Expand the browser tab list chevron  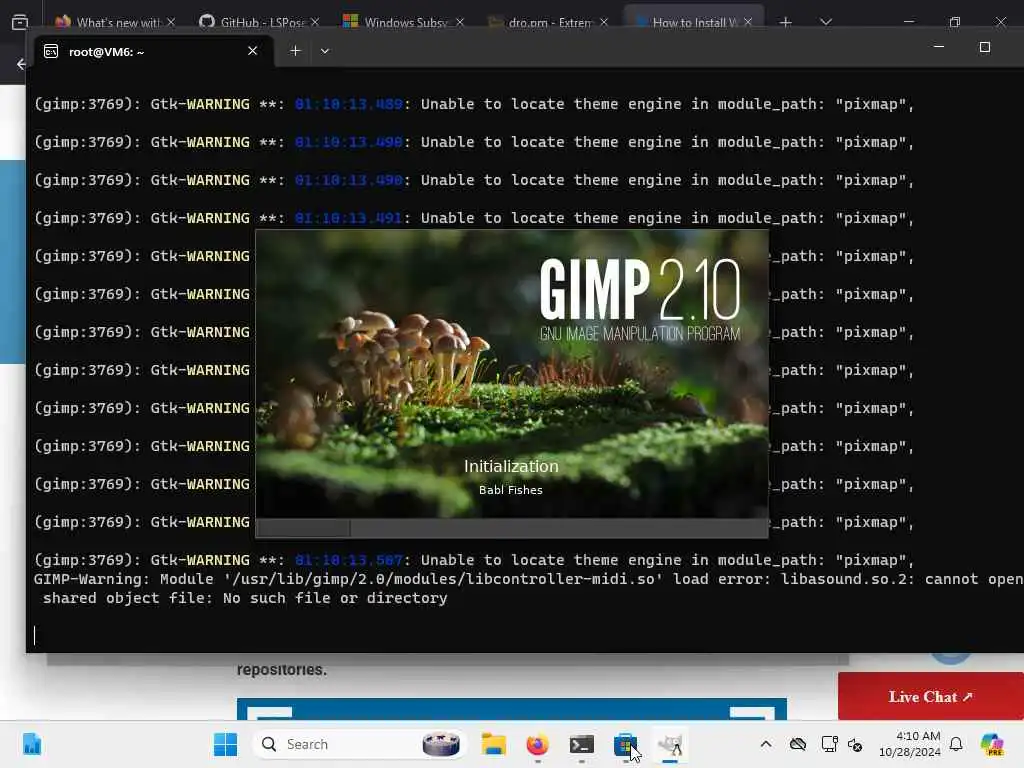point(825,22)
